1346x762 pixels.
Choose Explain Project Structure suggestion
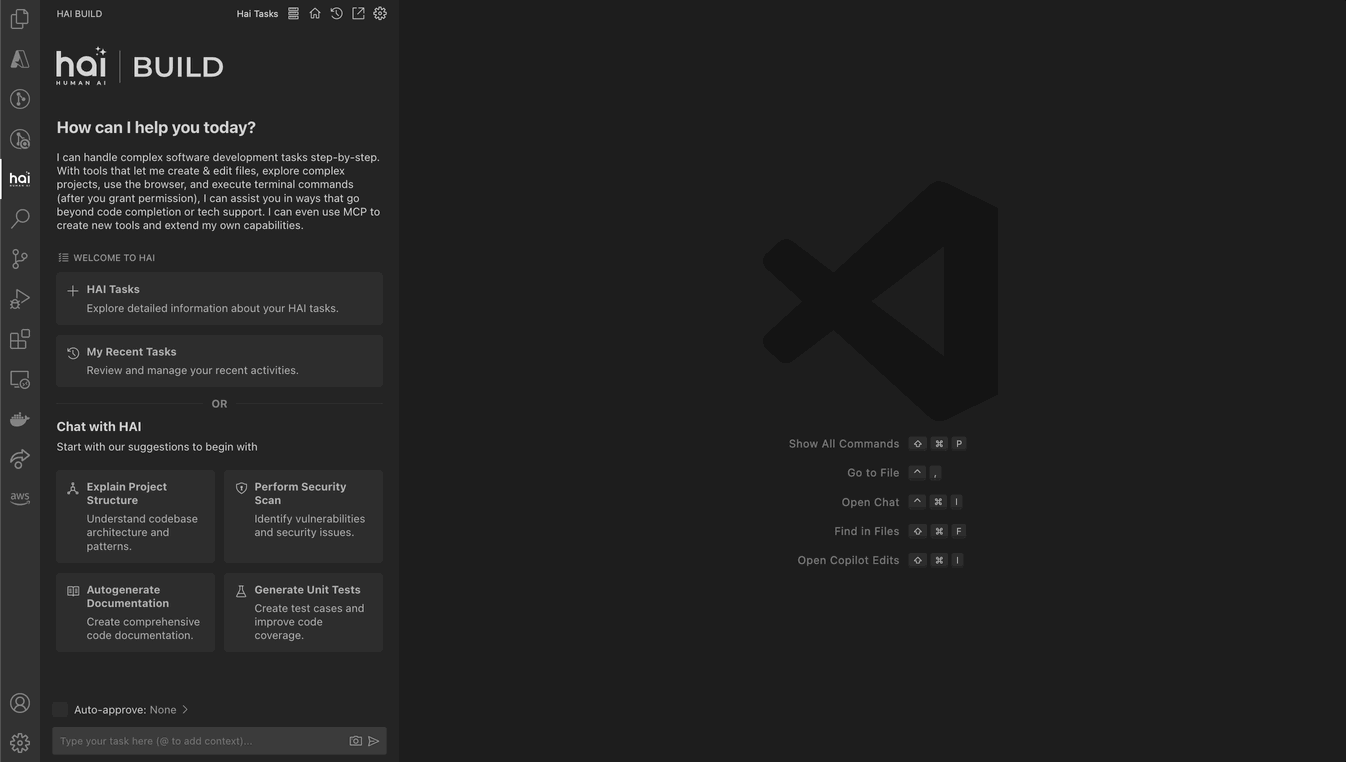click(135, 516)
